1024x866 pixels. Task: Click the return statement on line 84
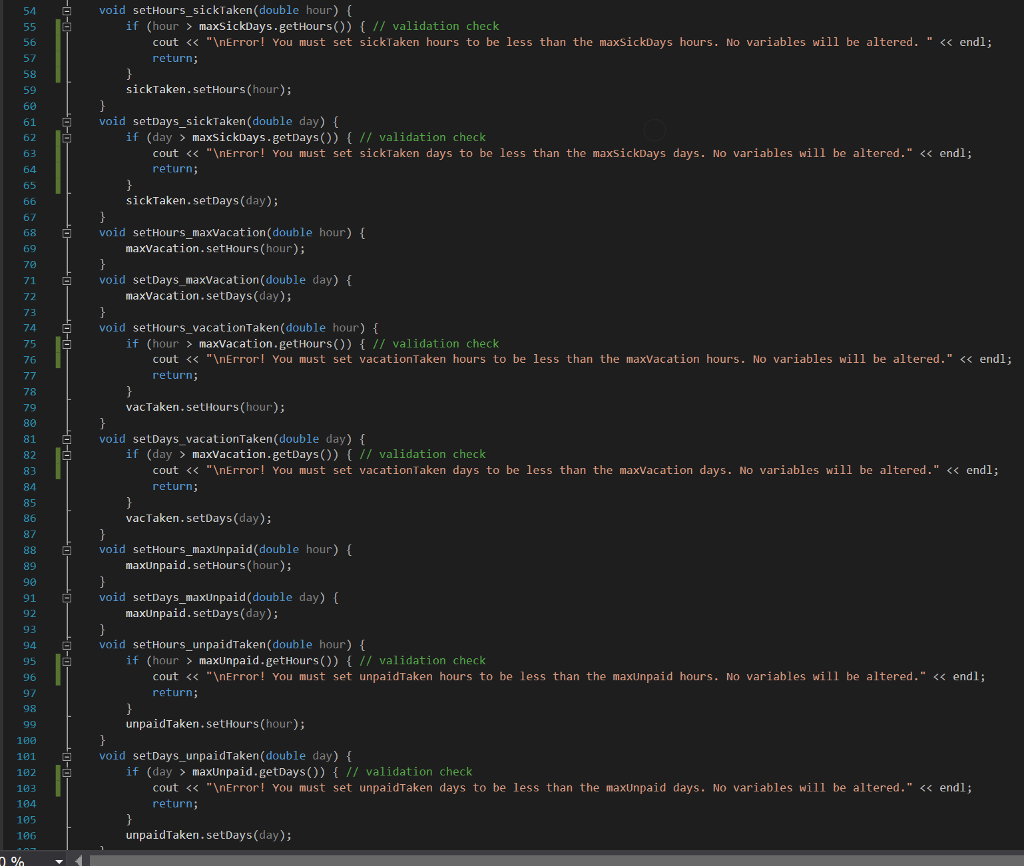175,487
